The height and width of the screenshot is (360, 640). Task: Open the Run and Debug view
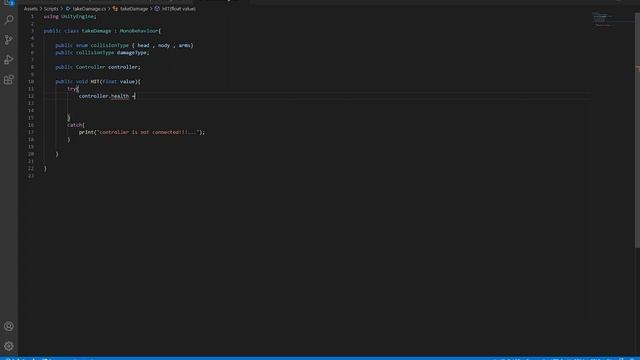coord(9,60)
